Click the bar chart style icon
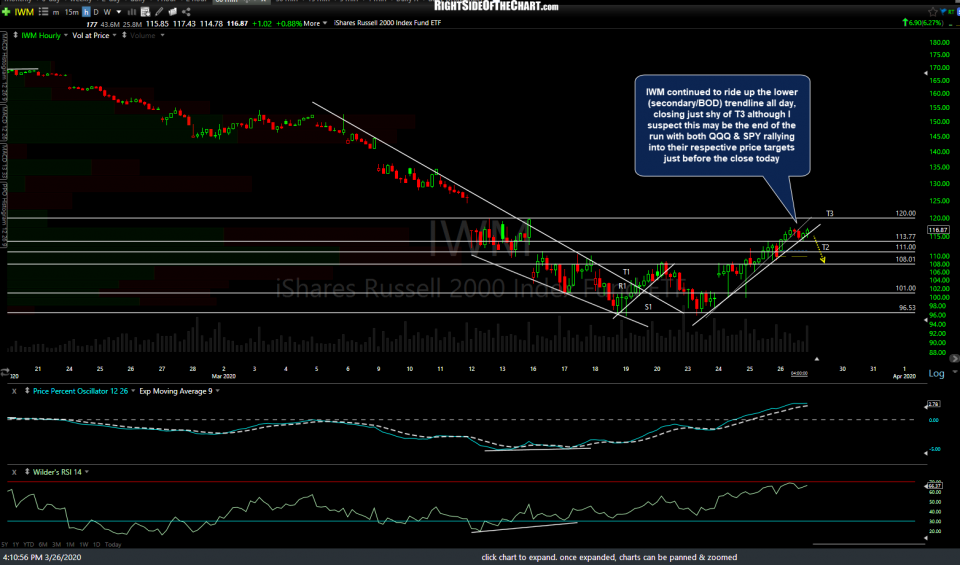This screenshot has width=960, height=565. tap(132, 12)
